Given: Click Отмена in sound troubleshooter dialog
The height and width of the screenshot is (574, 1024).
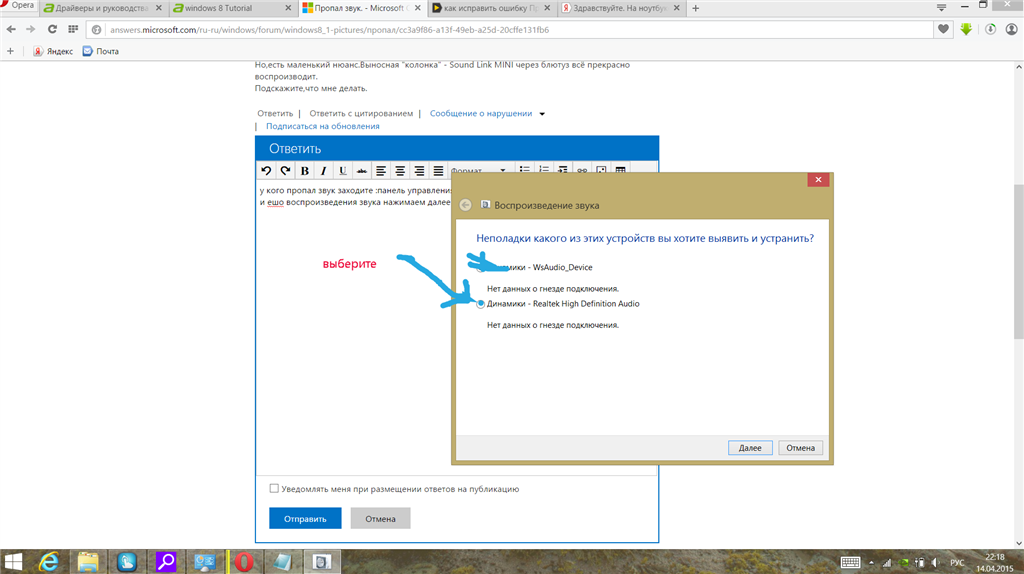Looking at the screenshot, I should (x=800, y=448).
